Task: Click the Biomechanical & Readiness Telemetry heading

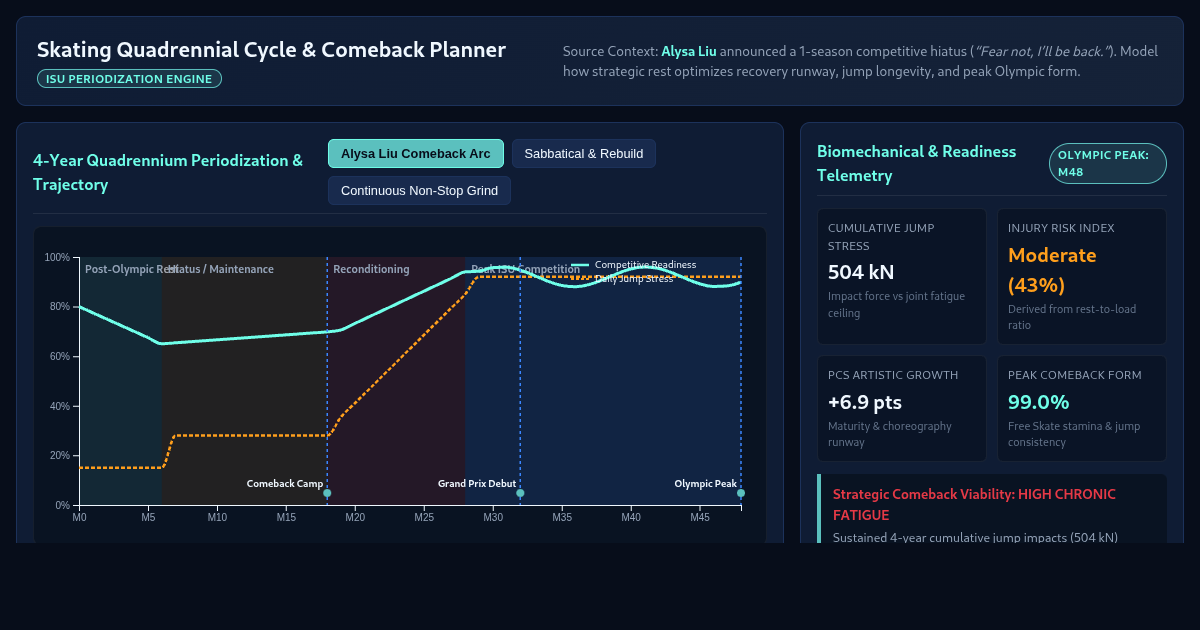Action: (x=917, y=164)
